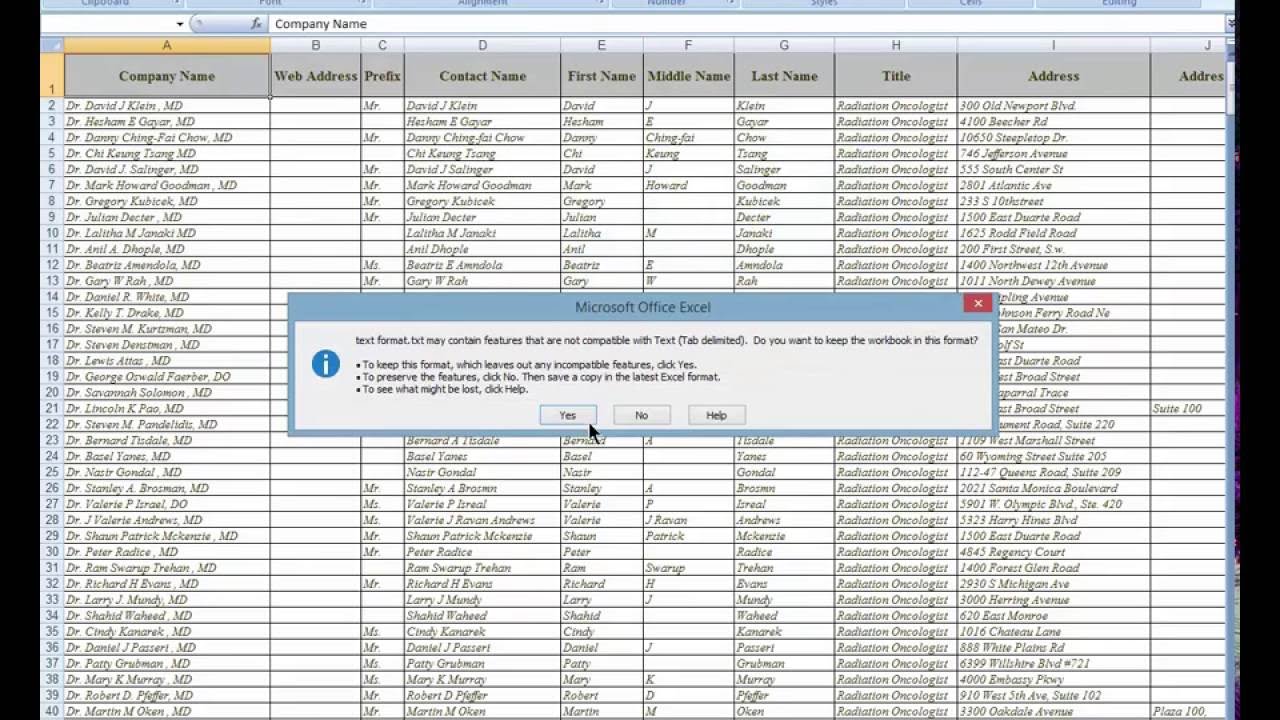1280x720 pixels.
Task: Click No in the Excel compatibility dialog
Action: [x=641, y=415]
